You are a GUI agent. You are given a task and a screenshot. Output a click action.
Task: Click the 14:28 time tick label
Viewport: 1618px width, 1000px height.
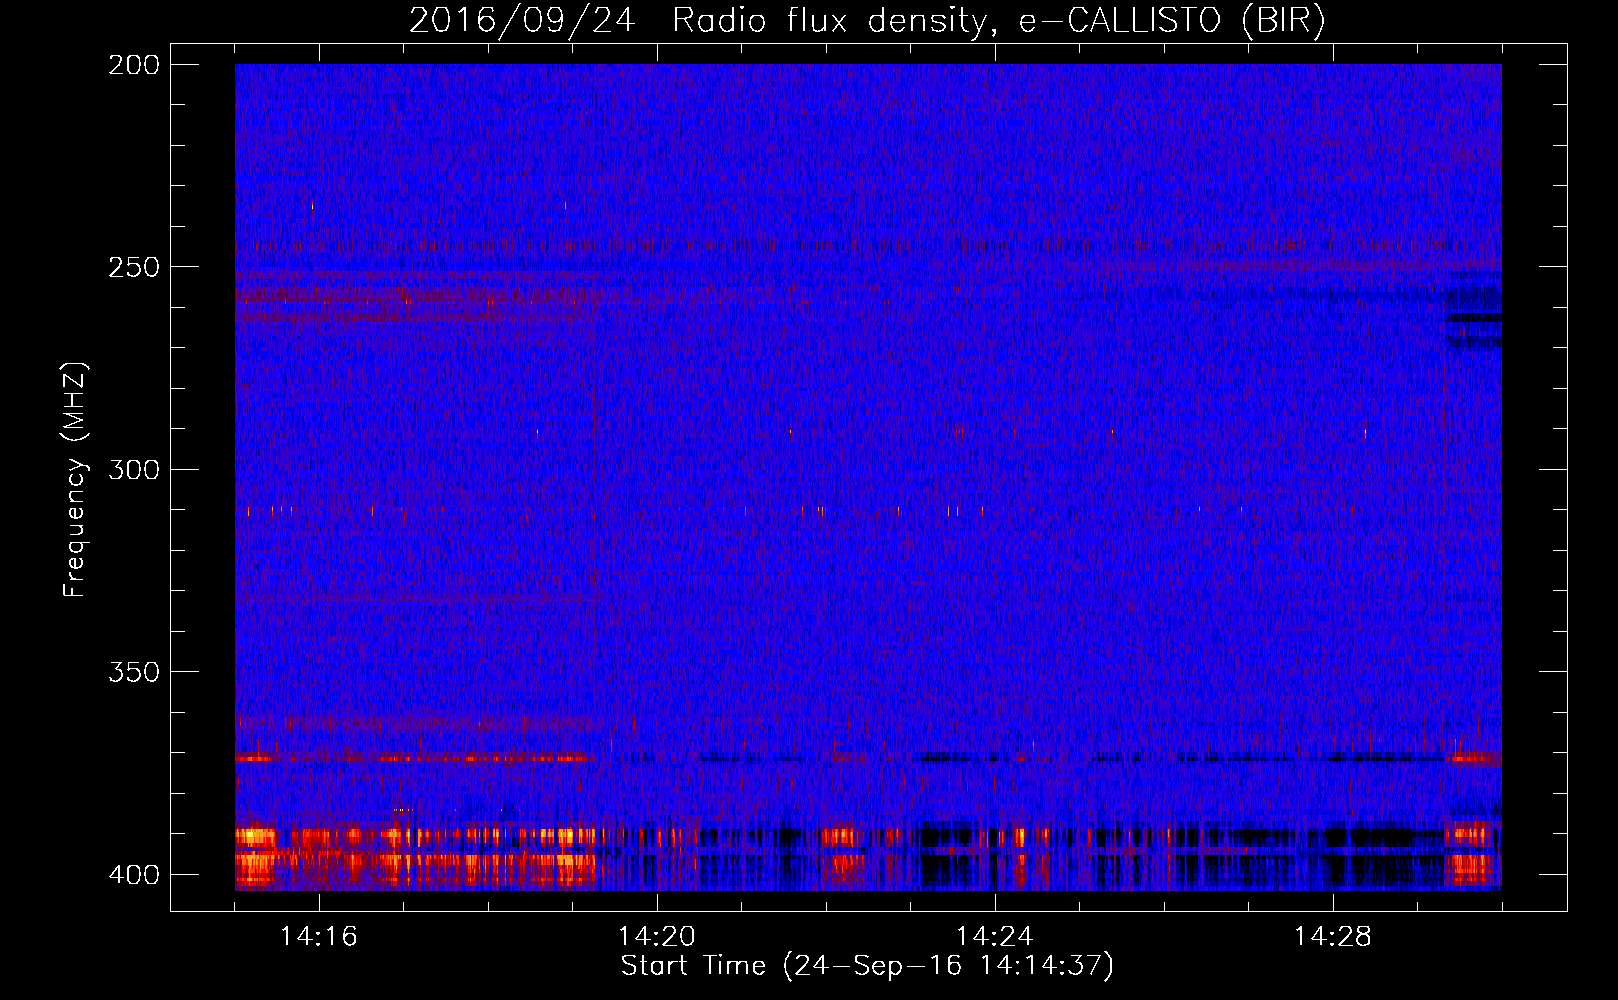click(x=1333, y=937)
